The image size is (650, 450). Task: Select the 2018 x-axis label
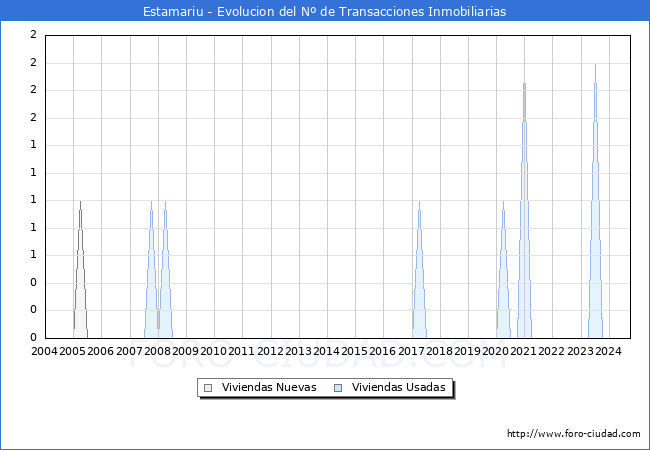coord(439,351)
